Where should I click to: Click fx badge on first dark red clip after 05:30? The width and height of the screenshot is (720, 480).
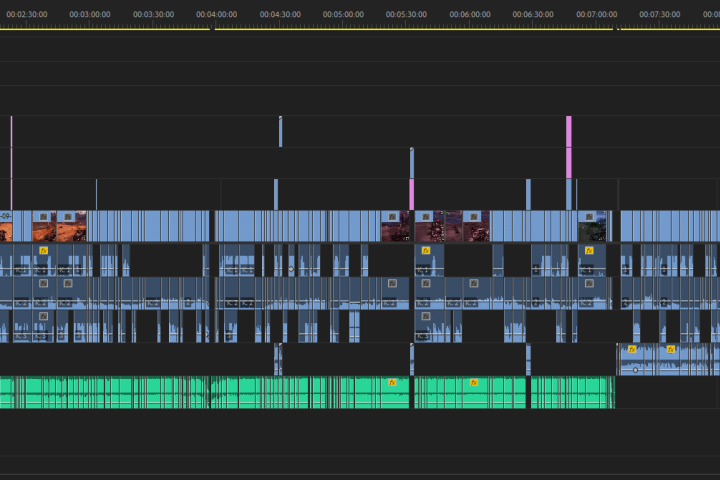pos(426,217)
